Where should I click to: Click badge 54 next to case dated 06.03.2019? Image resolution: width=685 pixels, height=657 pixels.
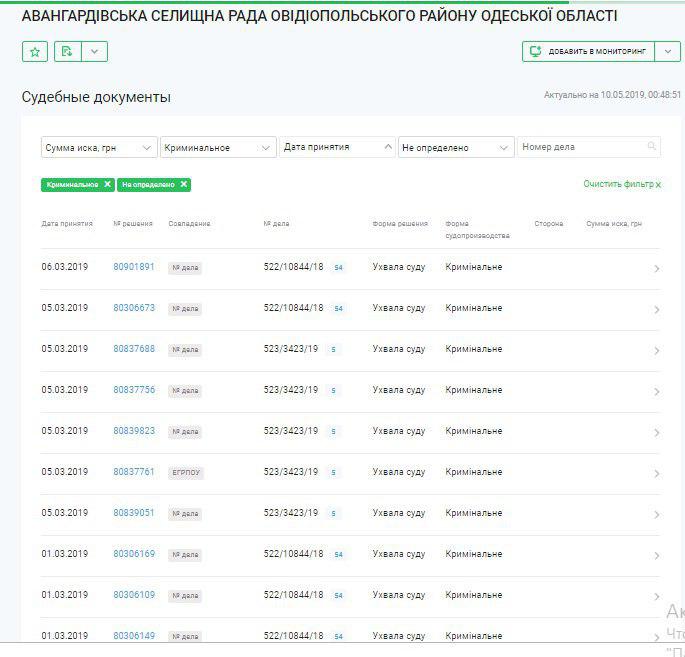pyautogui.click(x=338, y=268)
